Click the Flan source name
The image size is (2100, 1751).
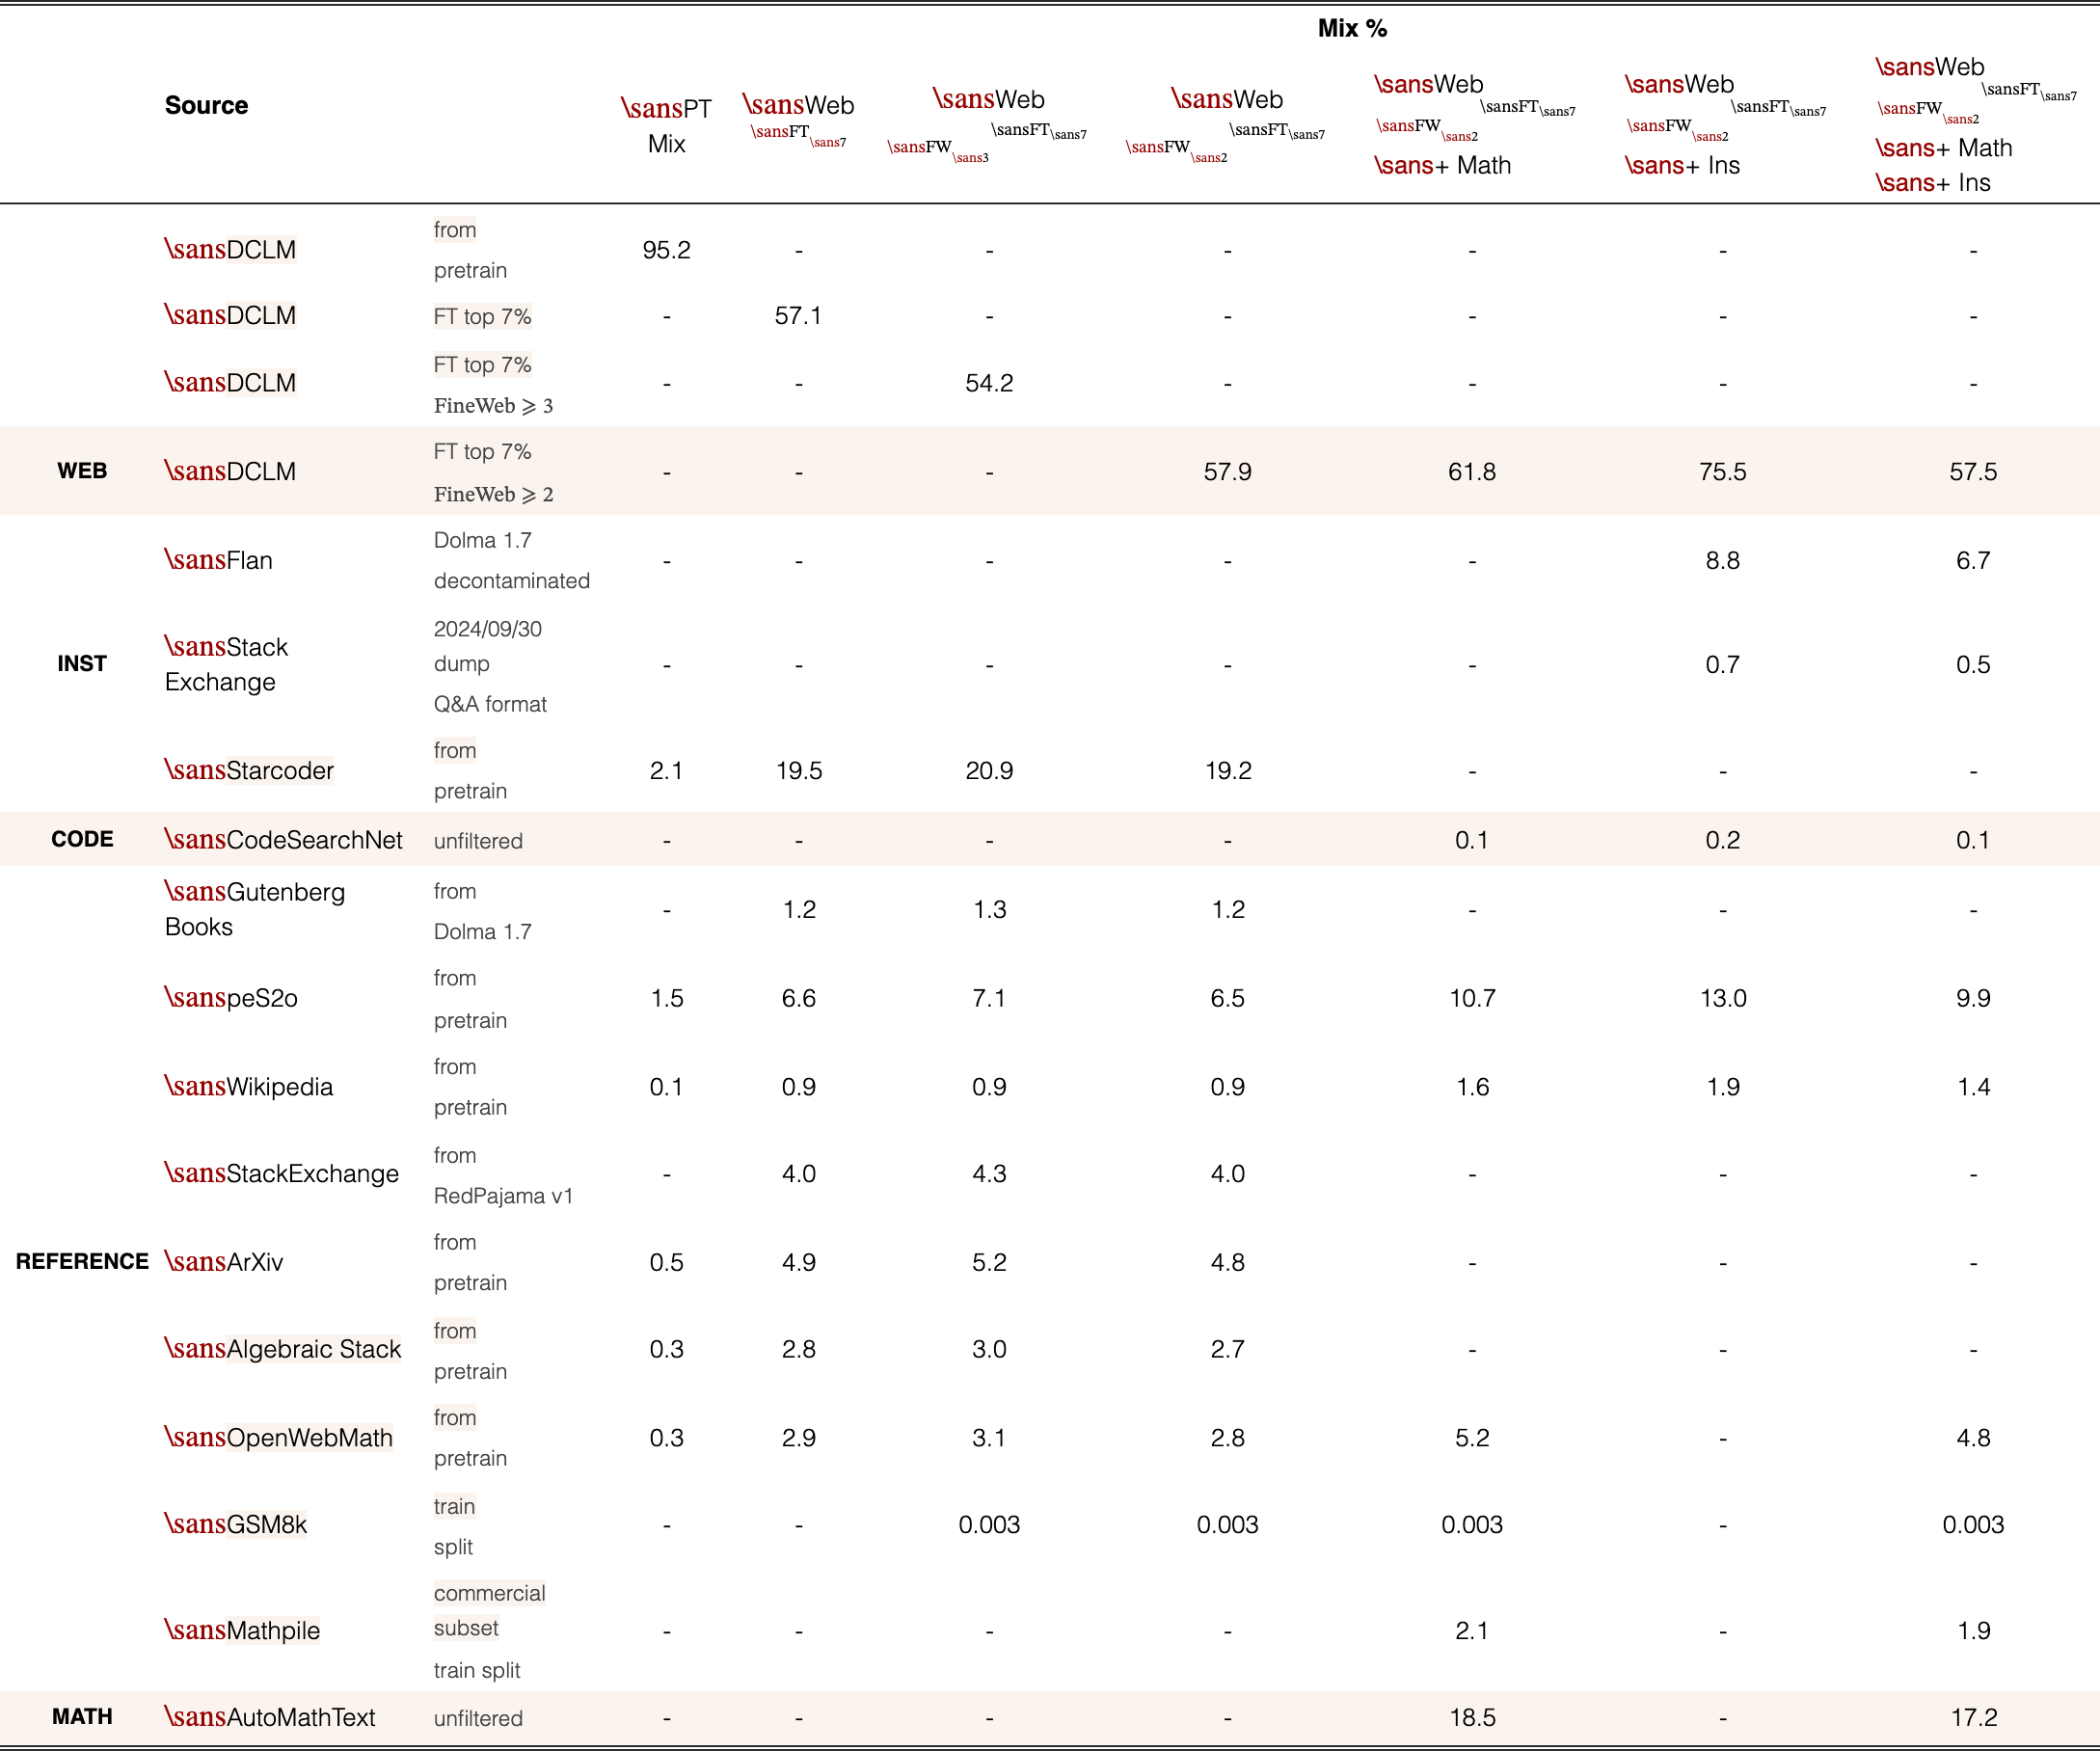pyautogui.click(x=218, y=560)
